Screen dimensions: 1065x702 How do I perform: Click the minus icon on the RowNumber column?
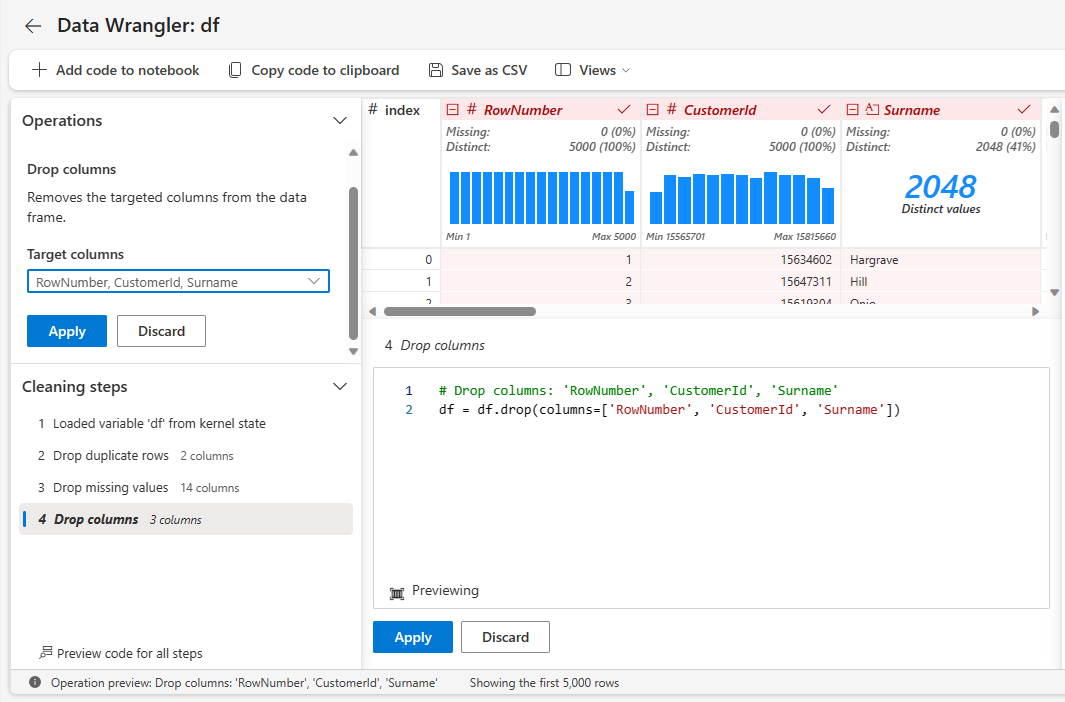tap(453, 110)
